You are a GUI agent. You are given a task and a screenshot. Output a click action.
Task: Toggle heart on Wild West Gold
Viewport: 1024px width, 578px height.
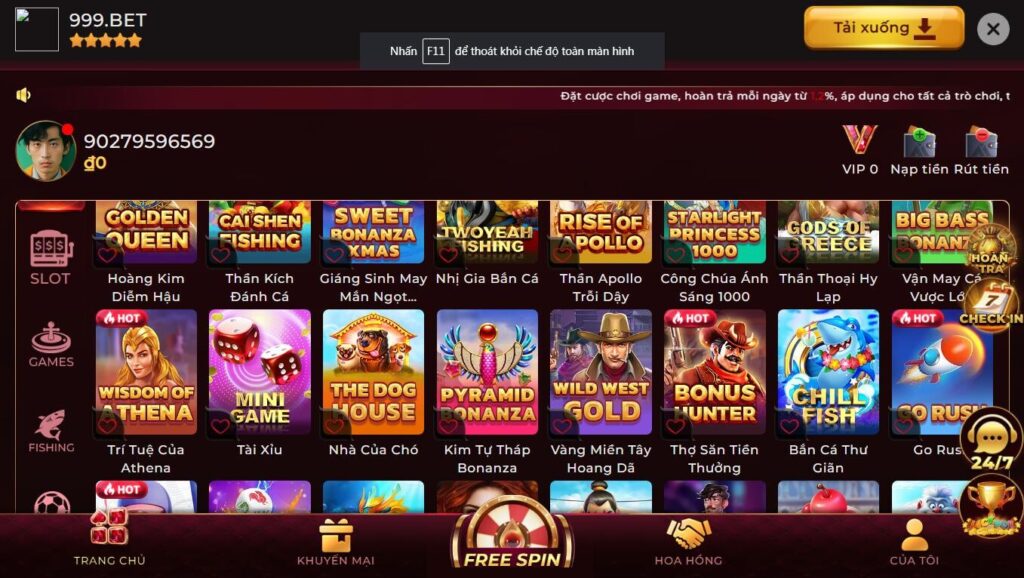point(562,426)
